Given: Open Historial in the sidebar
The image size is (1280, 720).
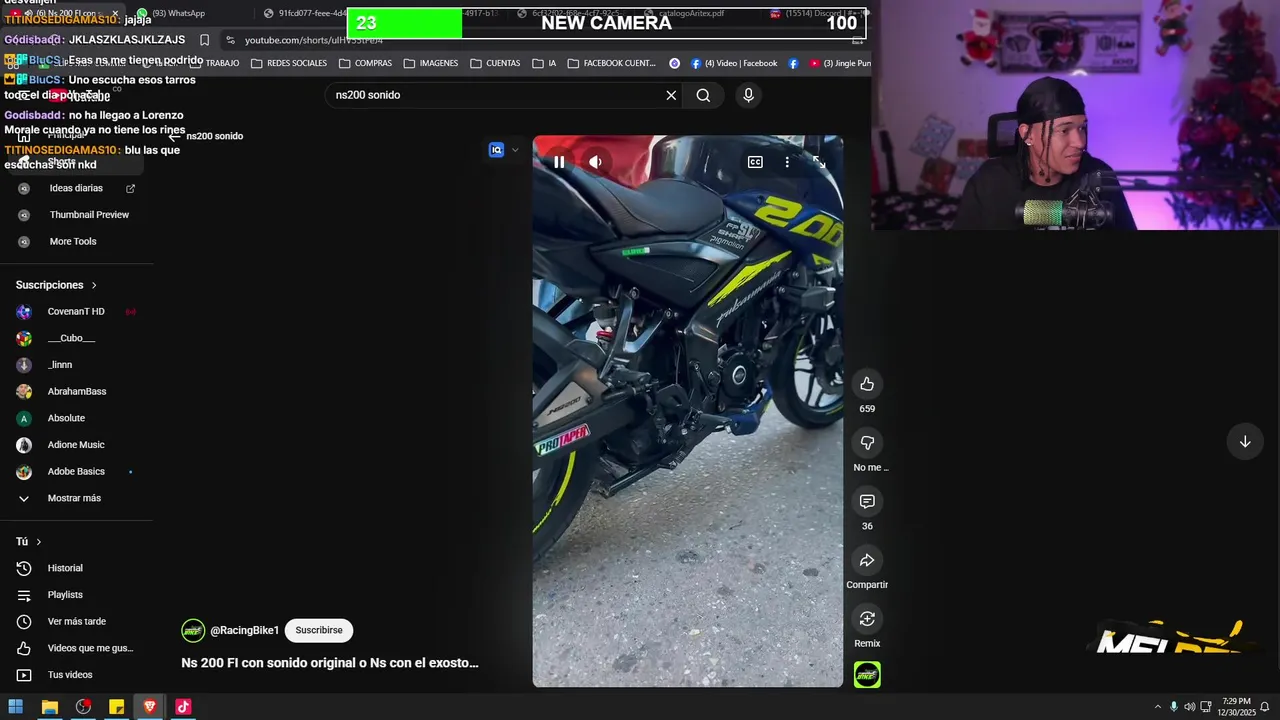Looking at the screenshot, I should (77, 568).
